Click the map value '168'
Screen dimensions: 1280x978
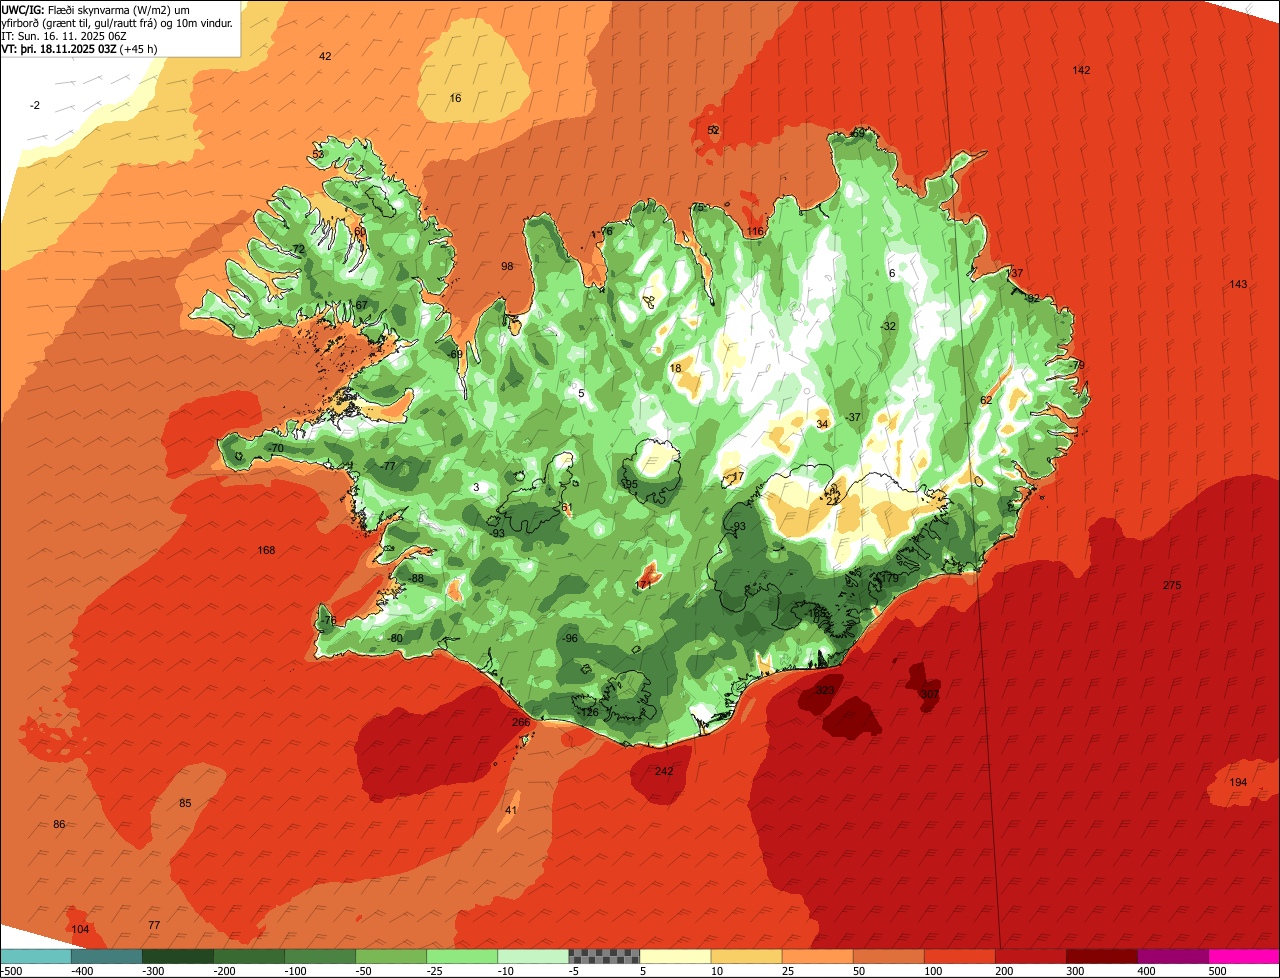[x=266, y=550]
